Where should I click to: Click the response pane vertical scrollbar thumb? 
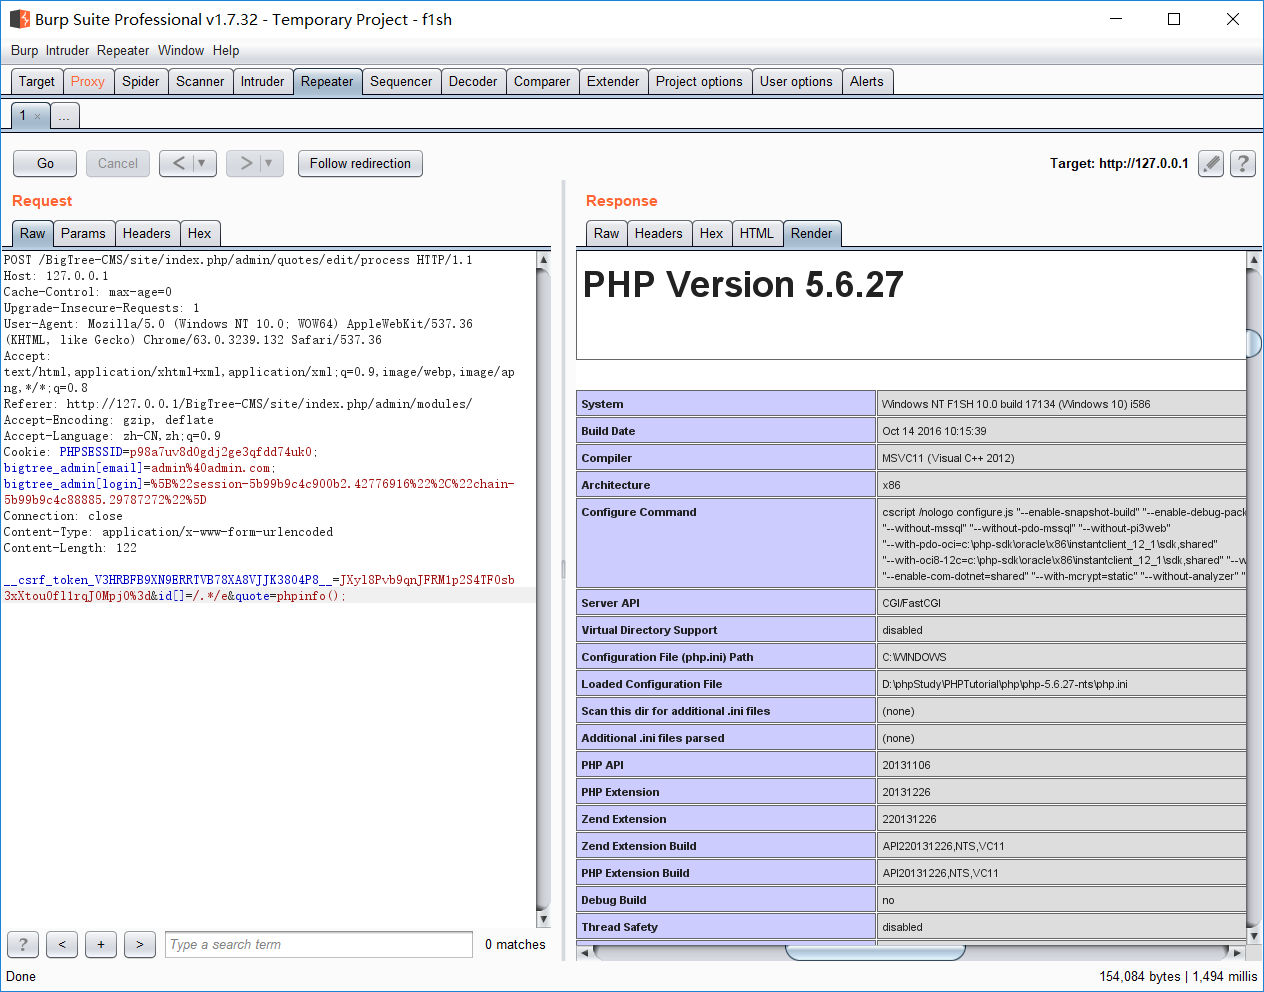pos(1254,343)
